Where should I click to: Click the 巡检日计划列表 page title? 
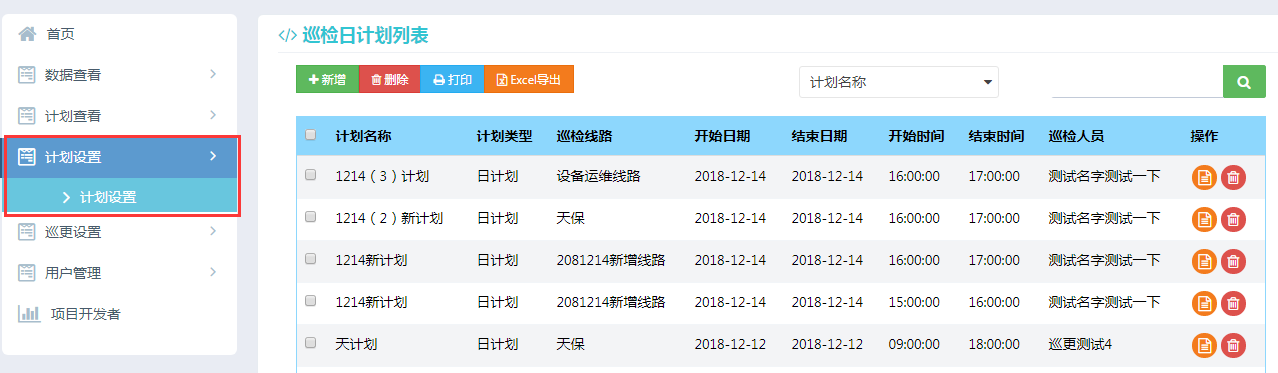click(365, 35)
